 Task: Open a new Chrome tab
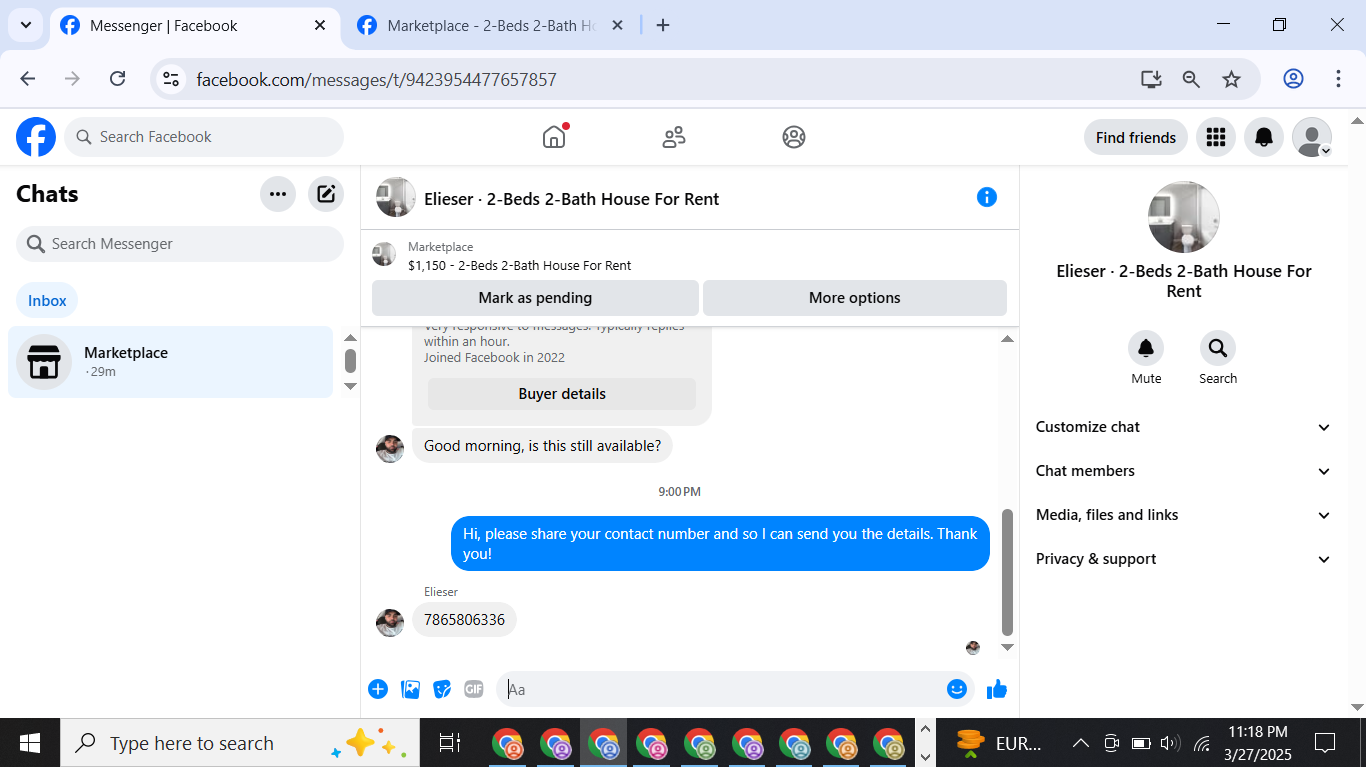pos(663,25)
